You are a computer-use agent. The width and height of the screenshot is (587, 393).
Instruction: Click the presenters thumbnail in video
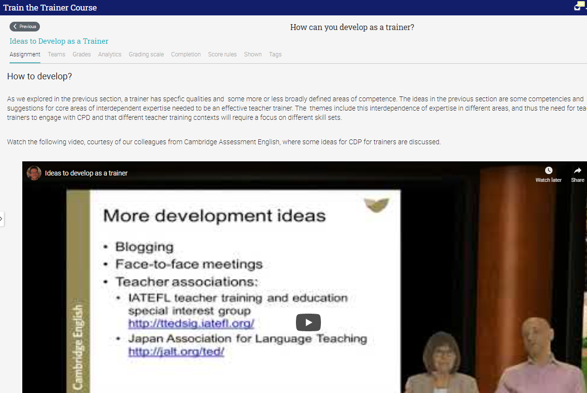pyautogui.click(x=494, y=356)
